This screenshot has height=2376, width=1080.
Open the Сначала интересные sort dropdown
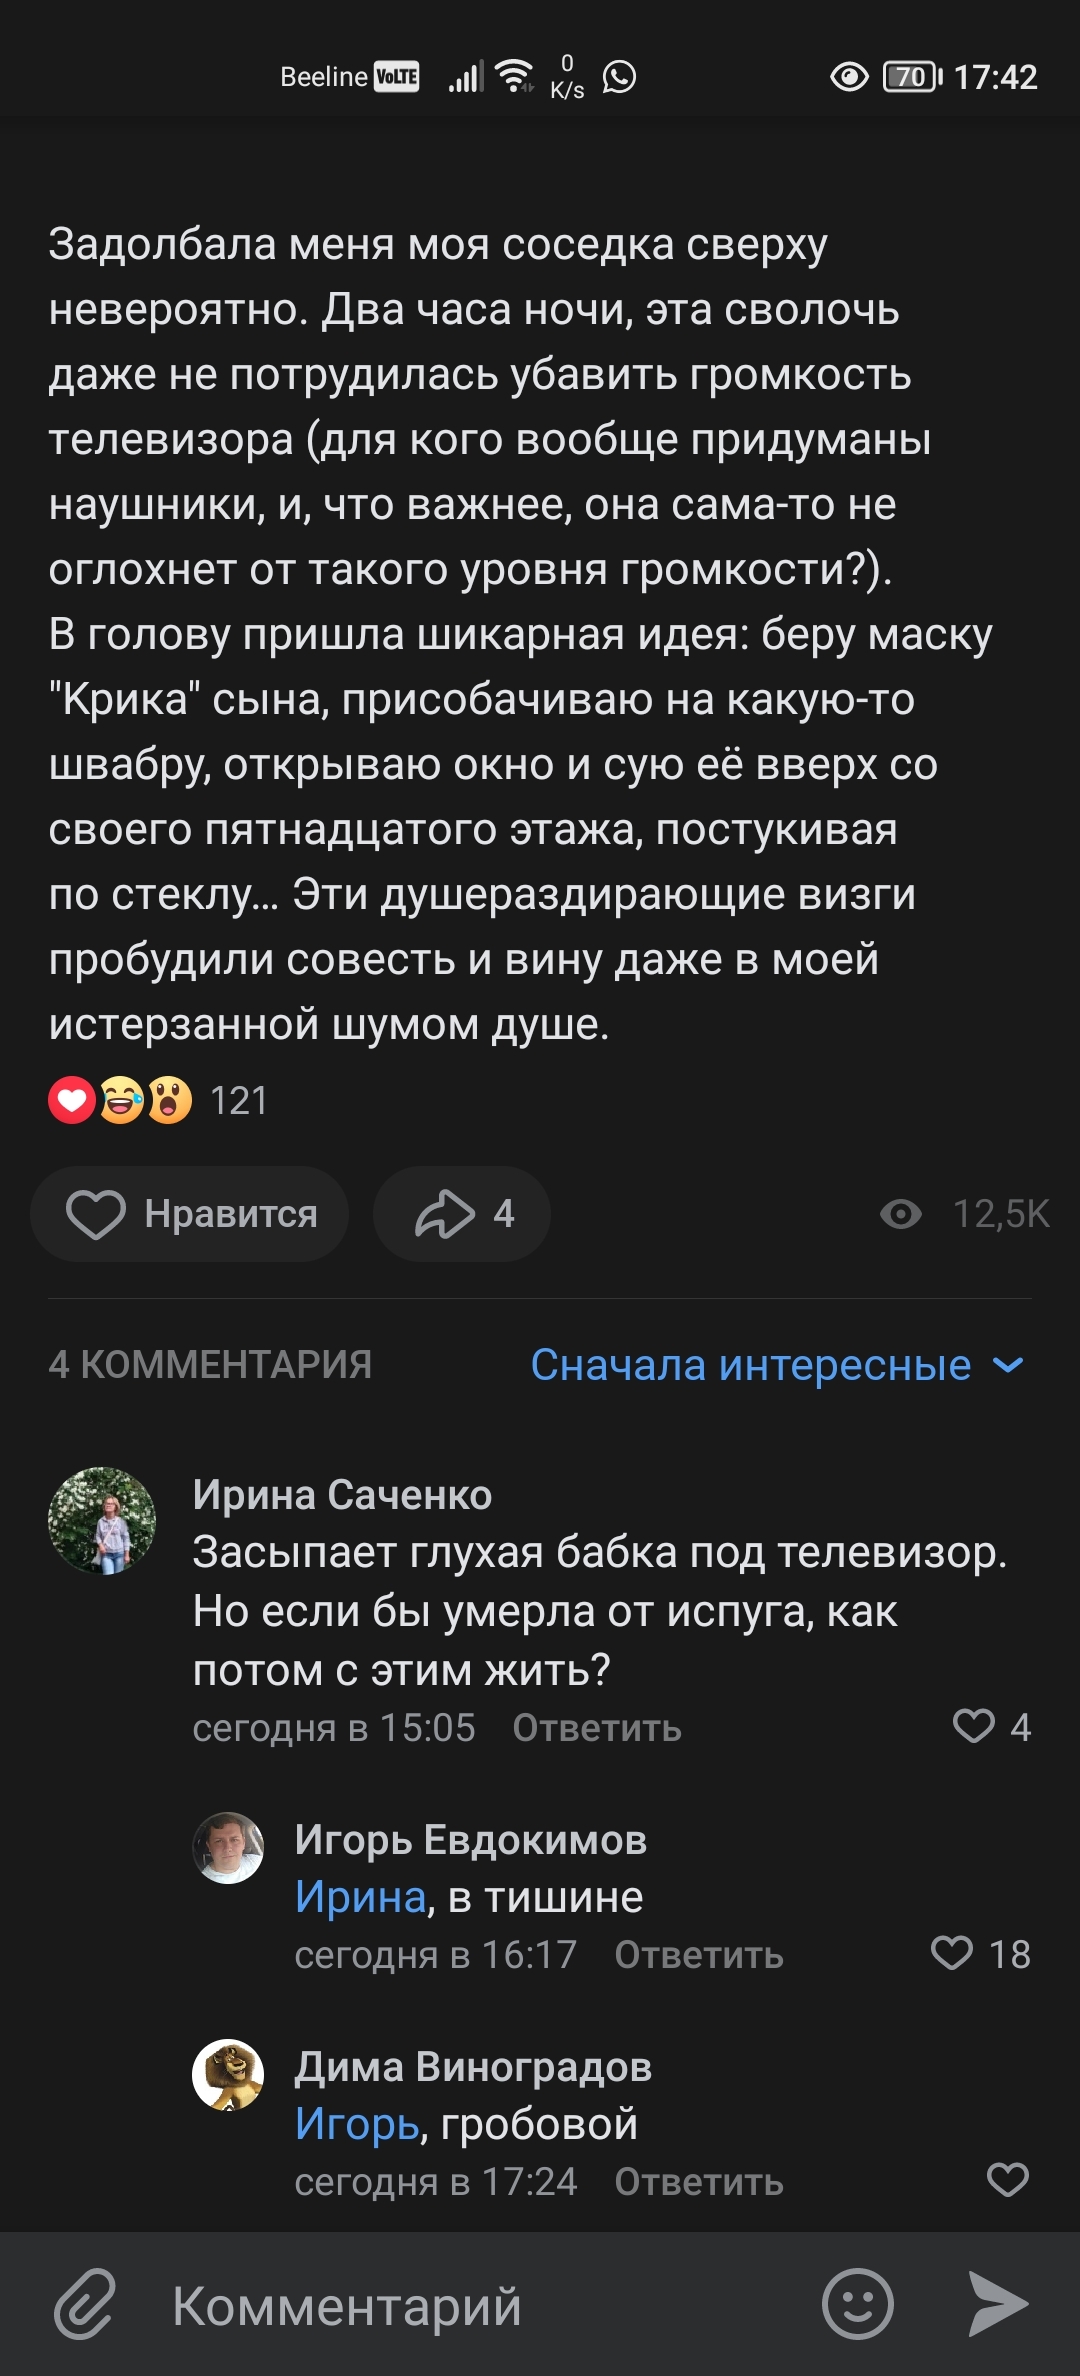751,1365
